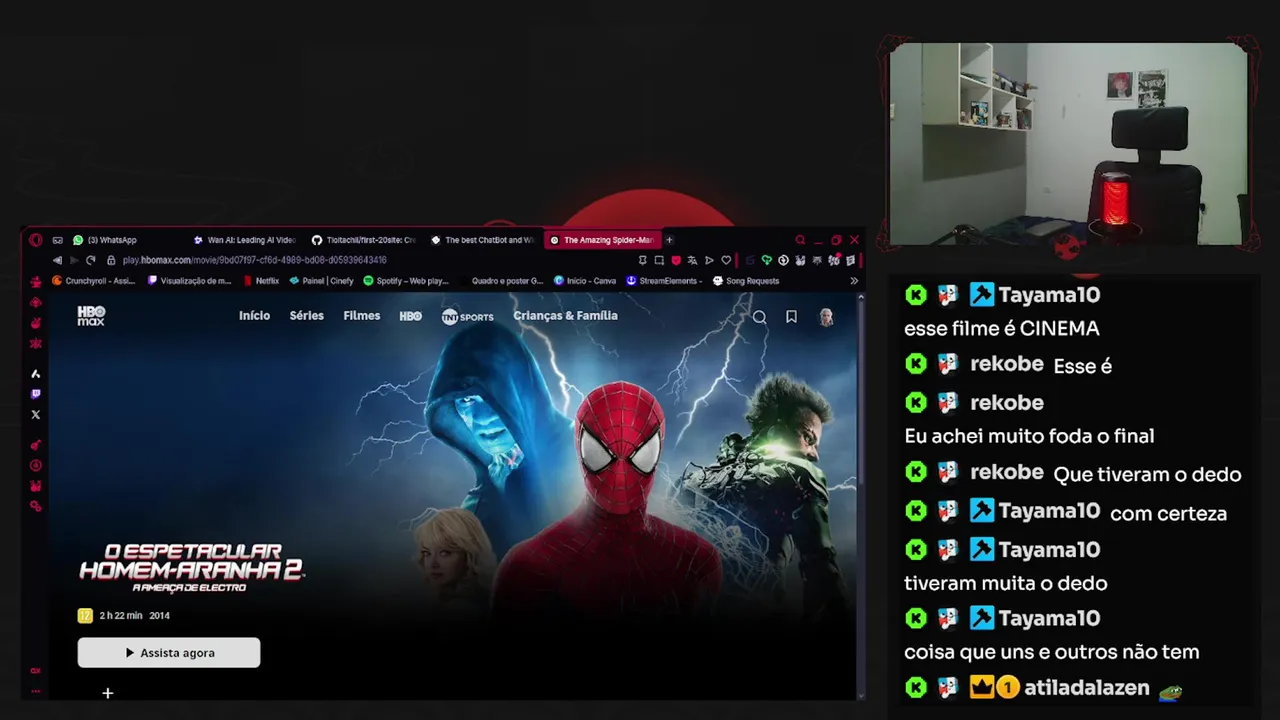Go to the Início menu
This screenshot has height=720, width=1280.
[254, 316]
